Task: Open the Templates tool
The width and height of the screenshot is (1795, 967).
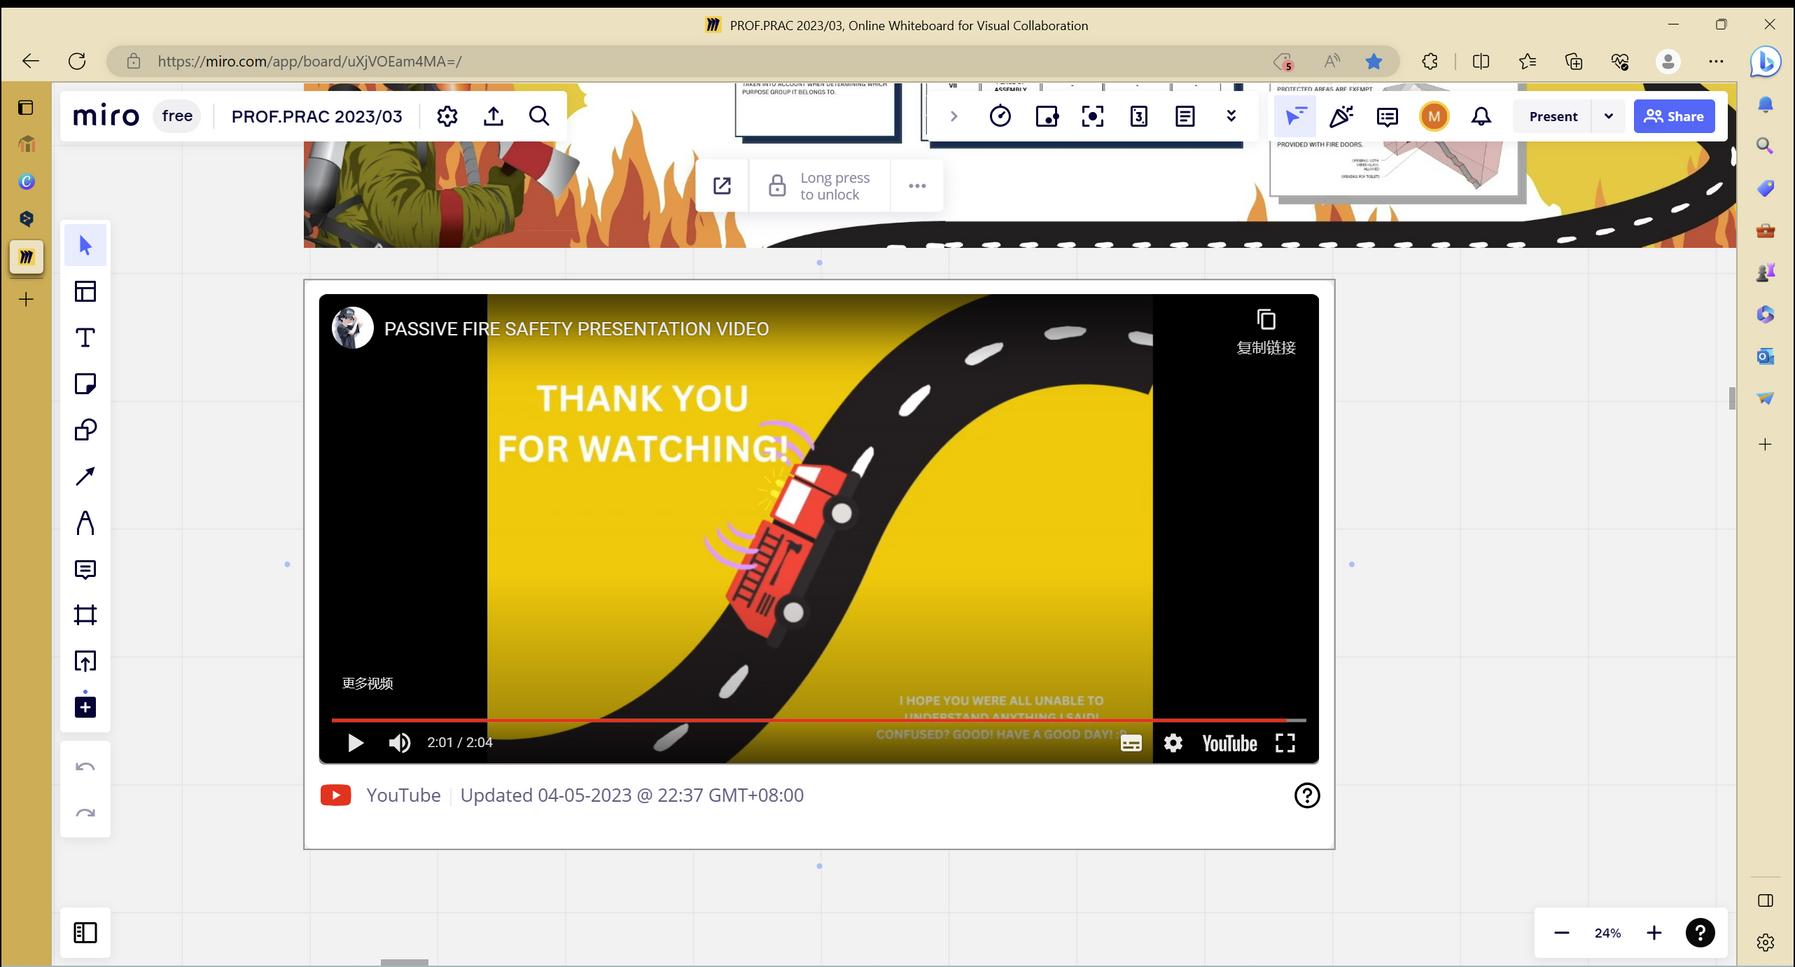Action: [x=85, y=292]
